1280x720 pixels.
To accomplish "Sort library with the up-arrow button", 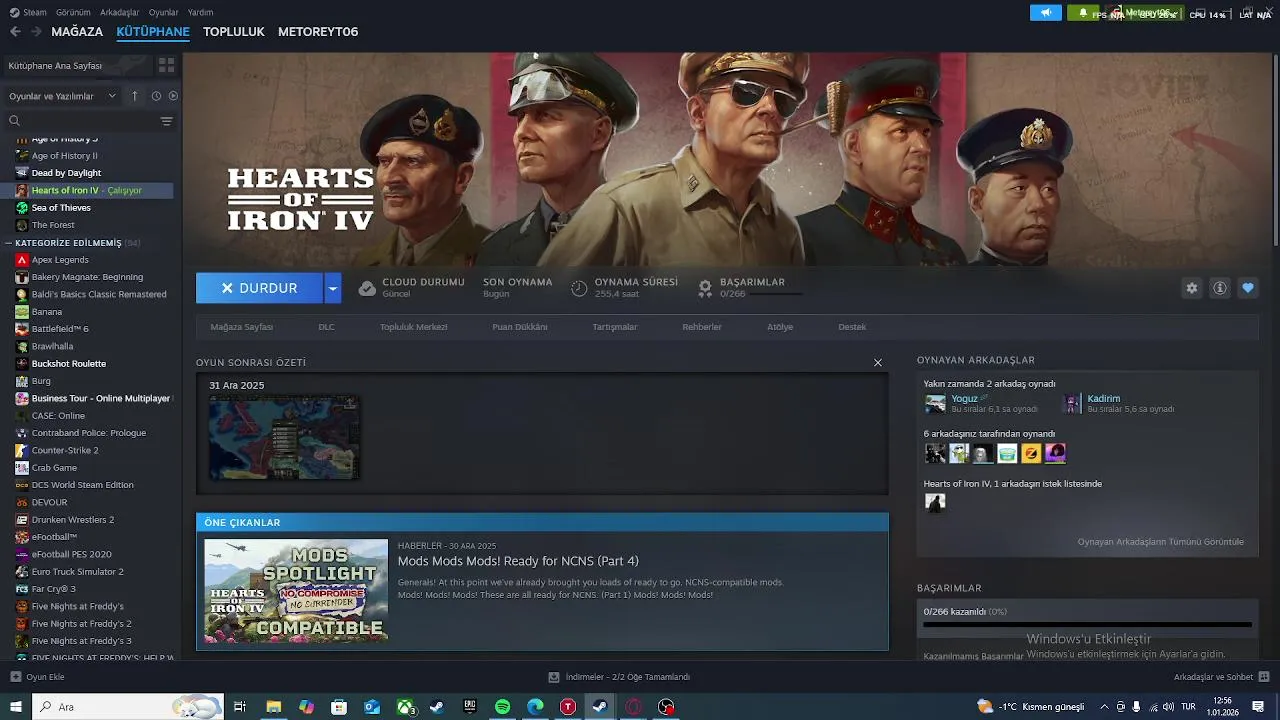I will [135, 96].
